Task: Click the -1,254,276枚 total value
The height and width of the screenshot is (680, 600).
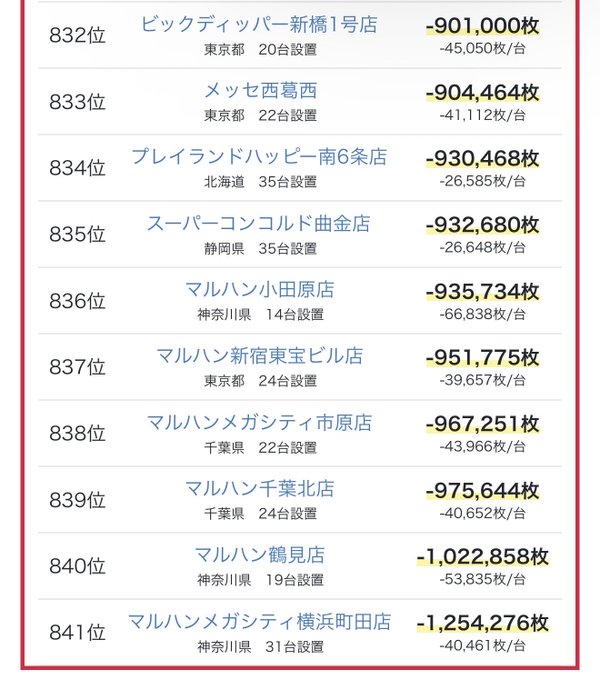Action: pyautogui.click(x=483, y=623)
